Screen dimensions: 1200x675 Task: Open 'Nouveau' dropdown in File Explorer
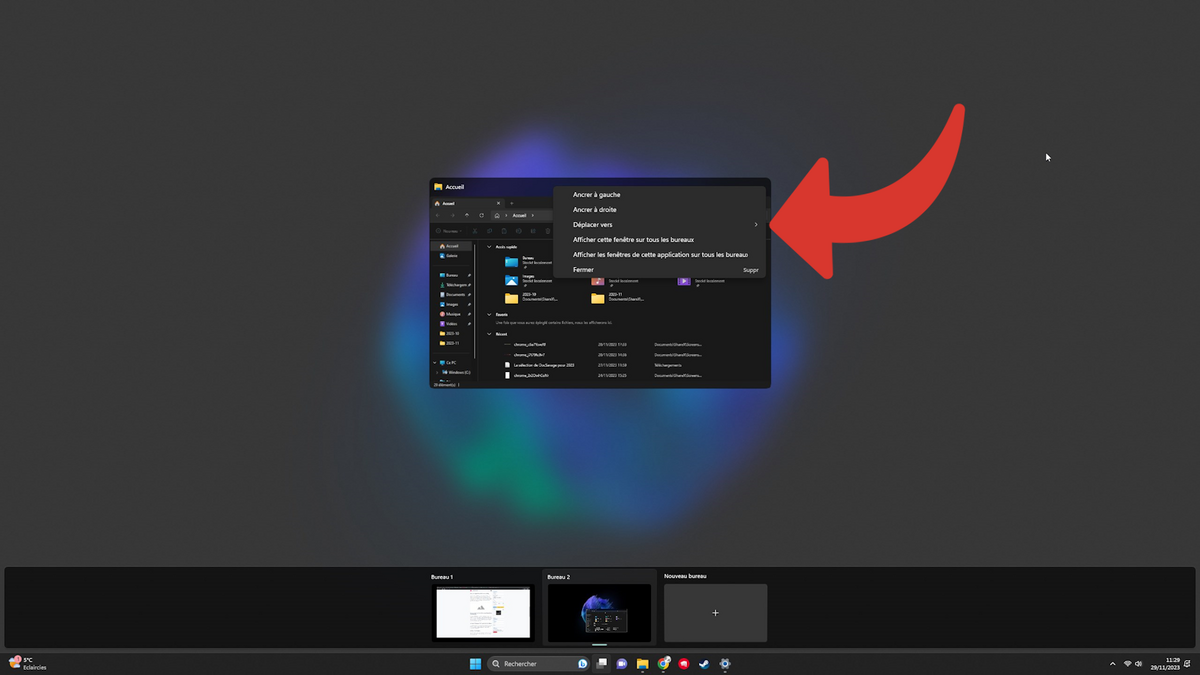(449, 231)
